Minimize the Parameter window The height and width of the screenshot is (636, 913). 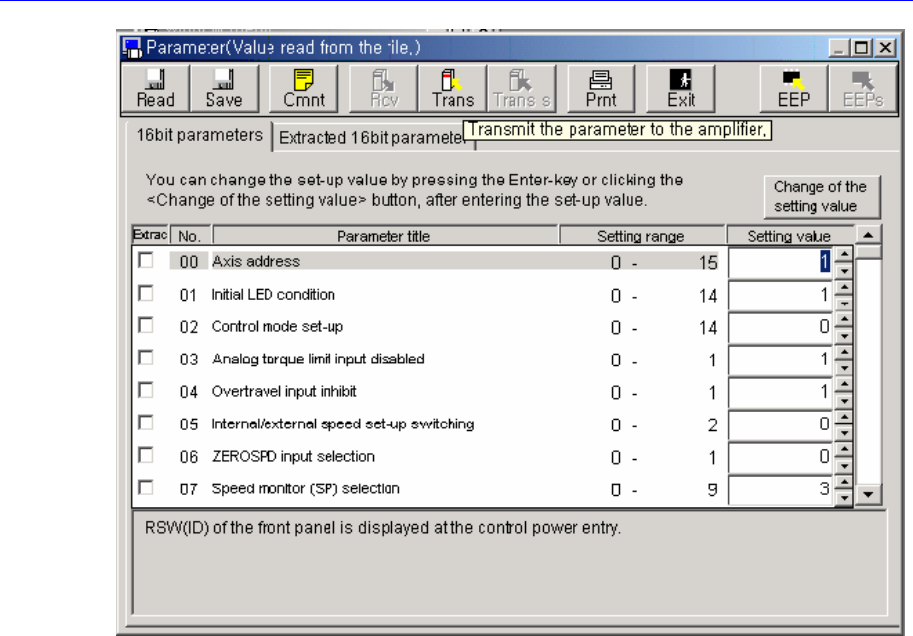click(839, 47)
